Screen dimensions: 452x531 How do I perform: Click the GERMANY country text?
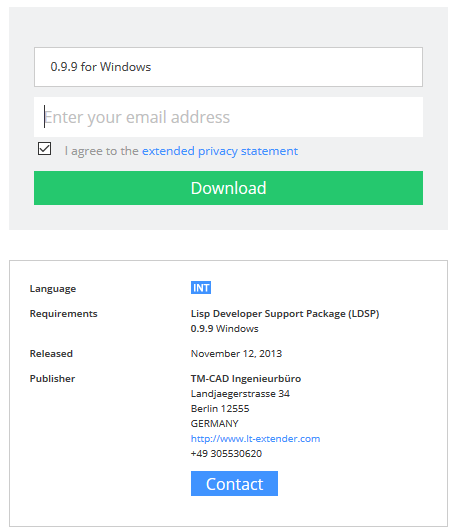click(215, 423)
